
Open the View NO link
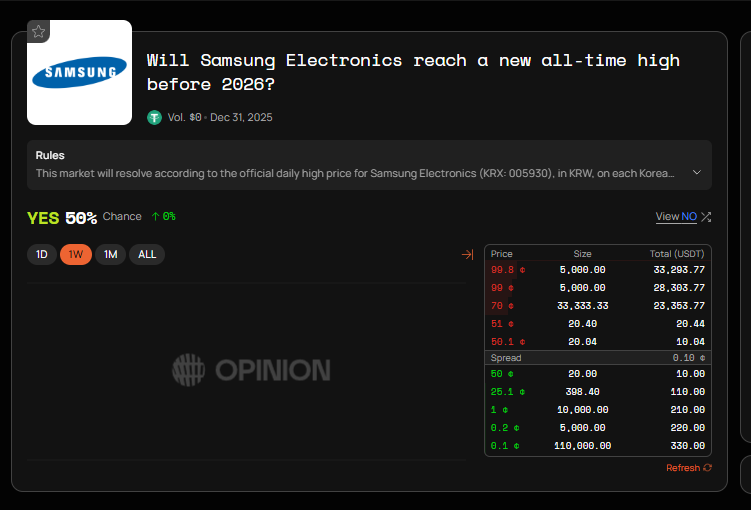676,216
